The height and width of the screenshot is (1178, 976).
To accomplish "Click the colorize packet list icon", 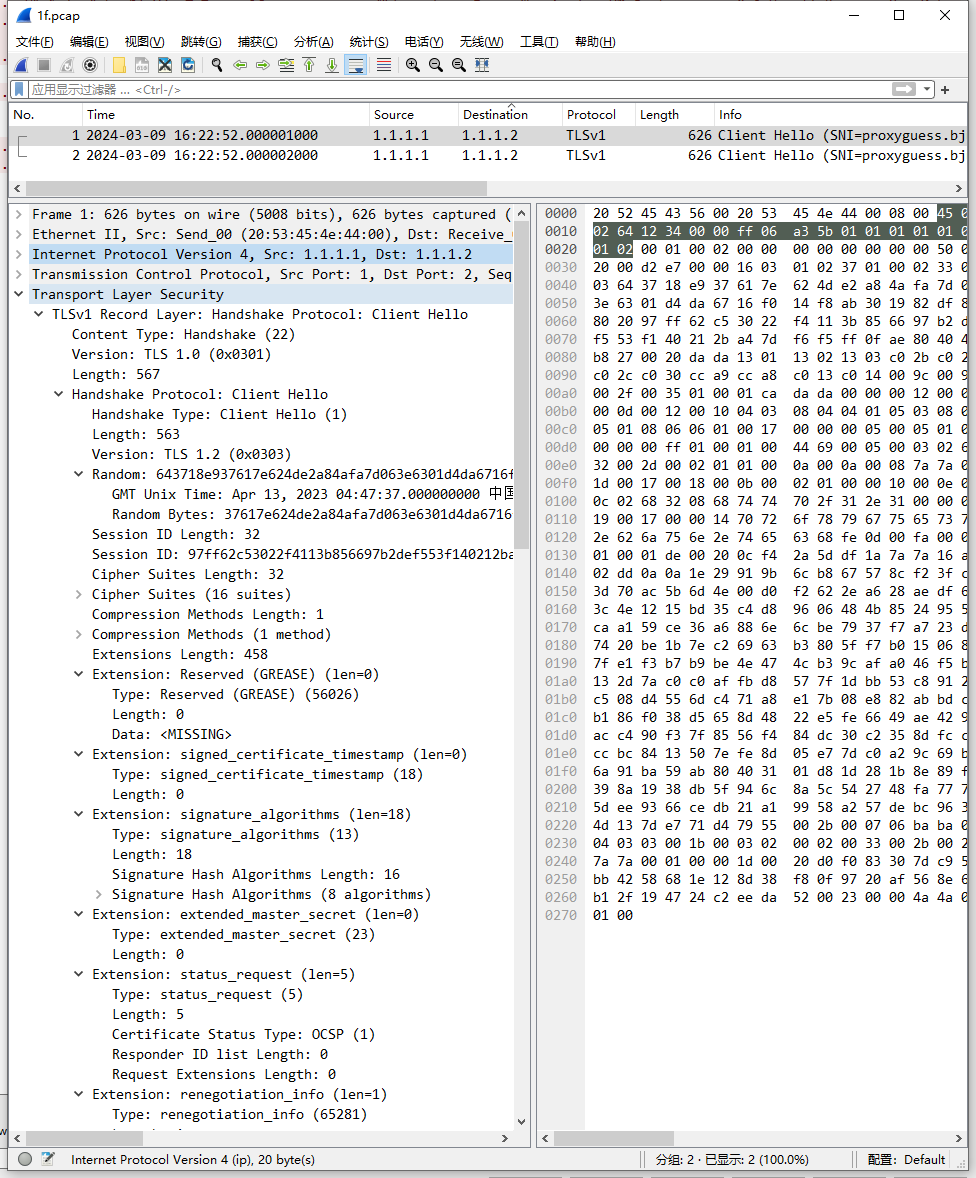I will pos(383,65).
